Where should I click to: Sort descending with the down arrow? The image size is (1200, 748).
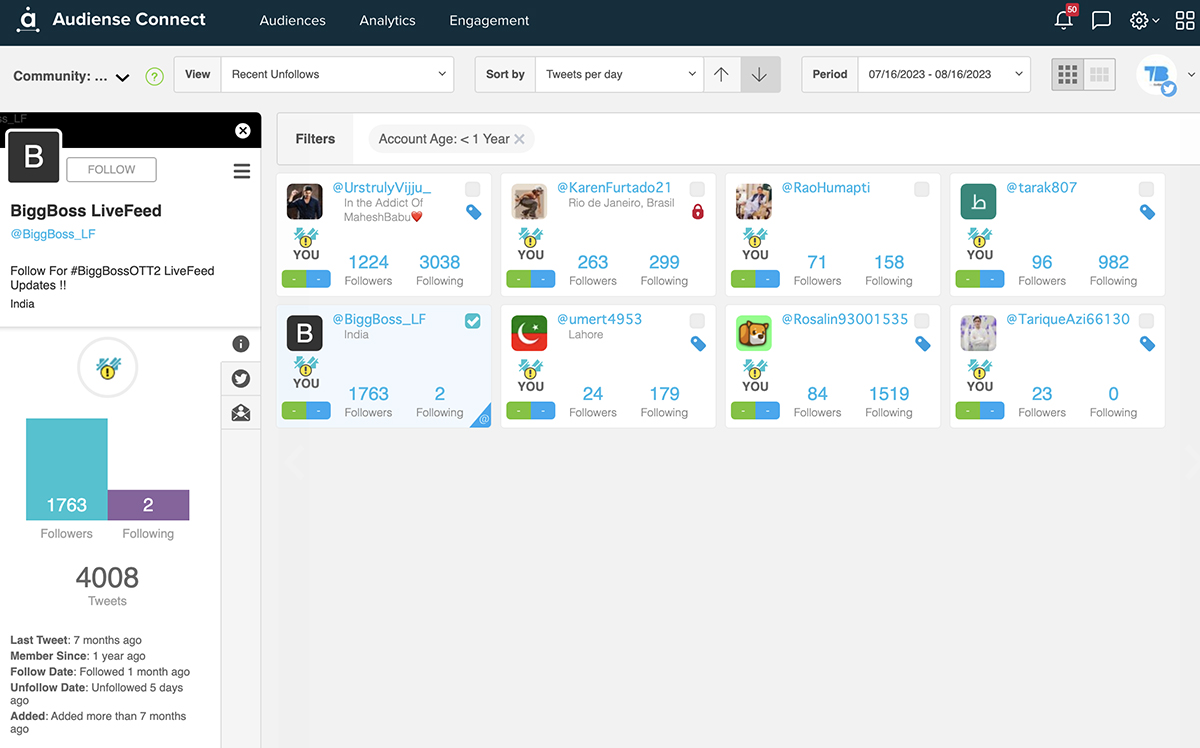(x=760, y=74)
